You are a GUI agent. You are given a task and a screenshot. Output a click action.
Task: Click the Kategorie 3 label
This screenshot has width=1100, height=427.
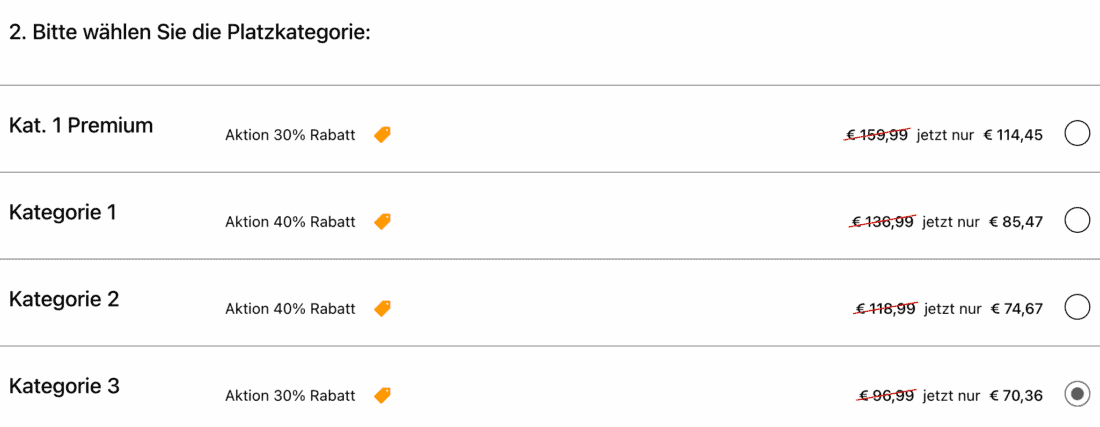[64, 387]
